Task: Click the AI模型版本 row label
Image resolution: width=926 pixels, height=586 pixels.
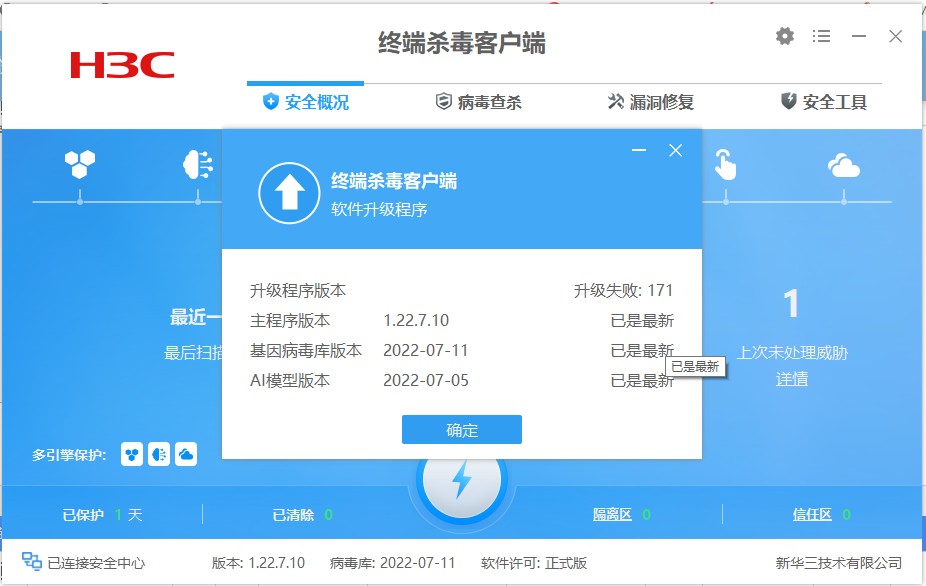Action: pos(290,380)
